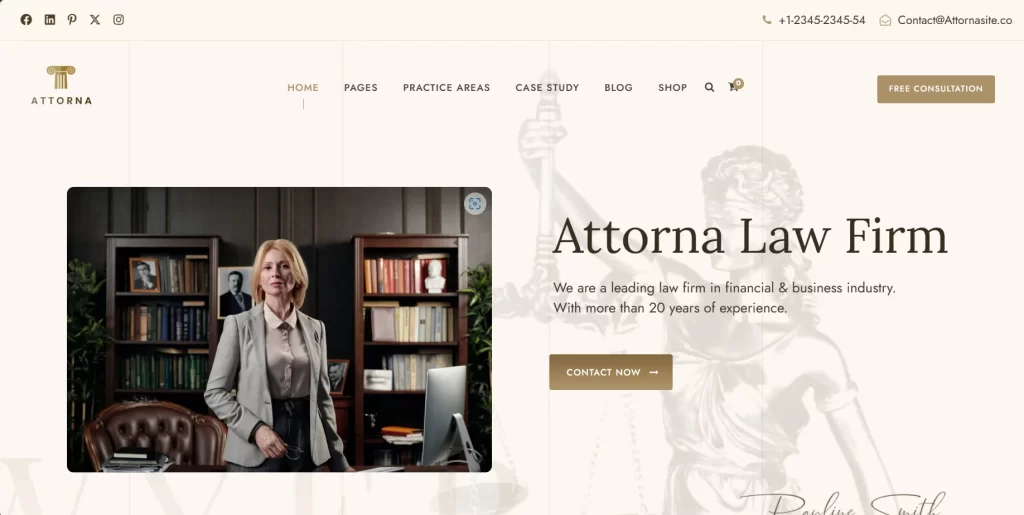
Task: Select the Home menu item
Action: coord(303,87)
